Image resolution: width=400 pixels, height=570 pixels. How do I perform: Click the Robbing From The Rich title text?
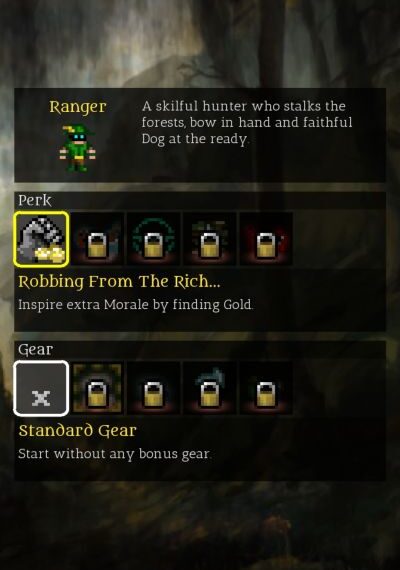click(119, 282)
